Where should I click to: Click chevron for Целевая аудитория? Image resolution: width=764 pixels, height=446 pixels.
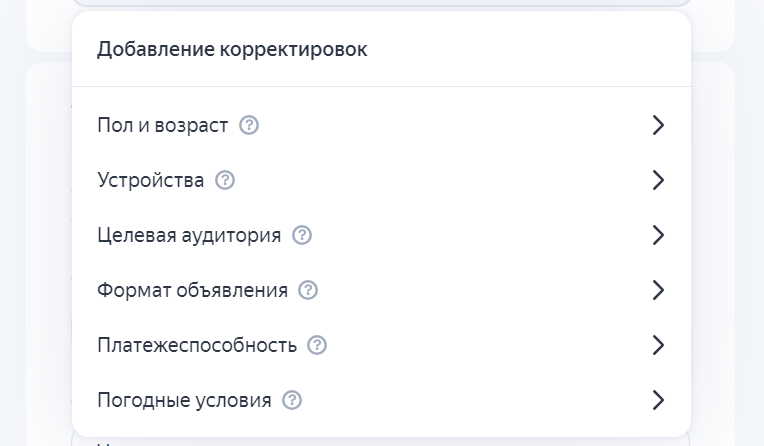pyautogui.click(x=658, y=235)
